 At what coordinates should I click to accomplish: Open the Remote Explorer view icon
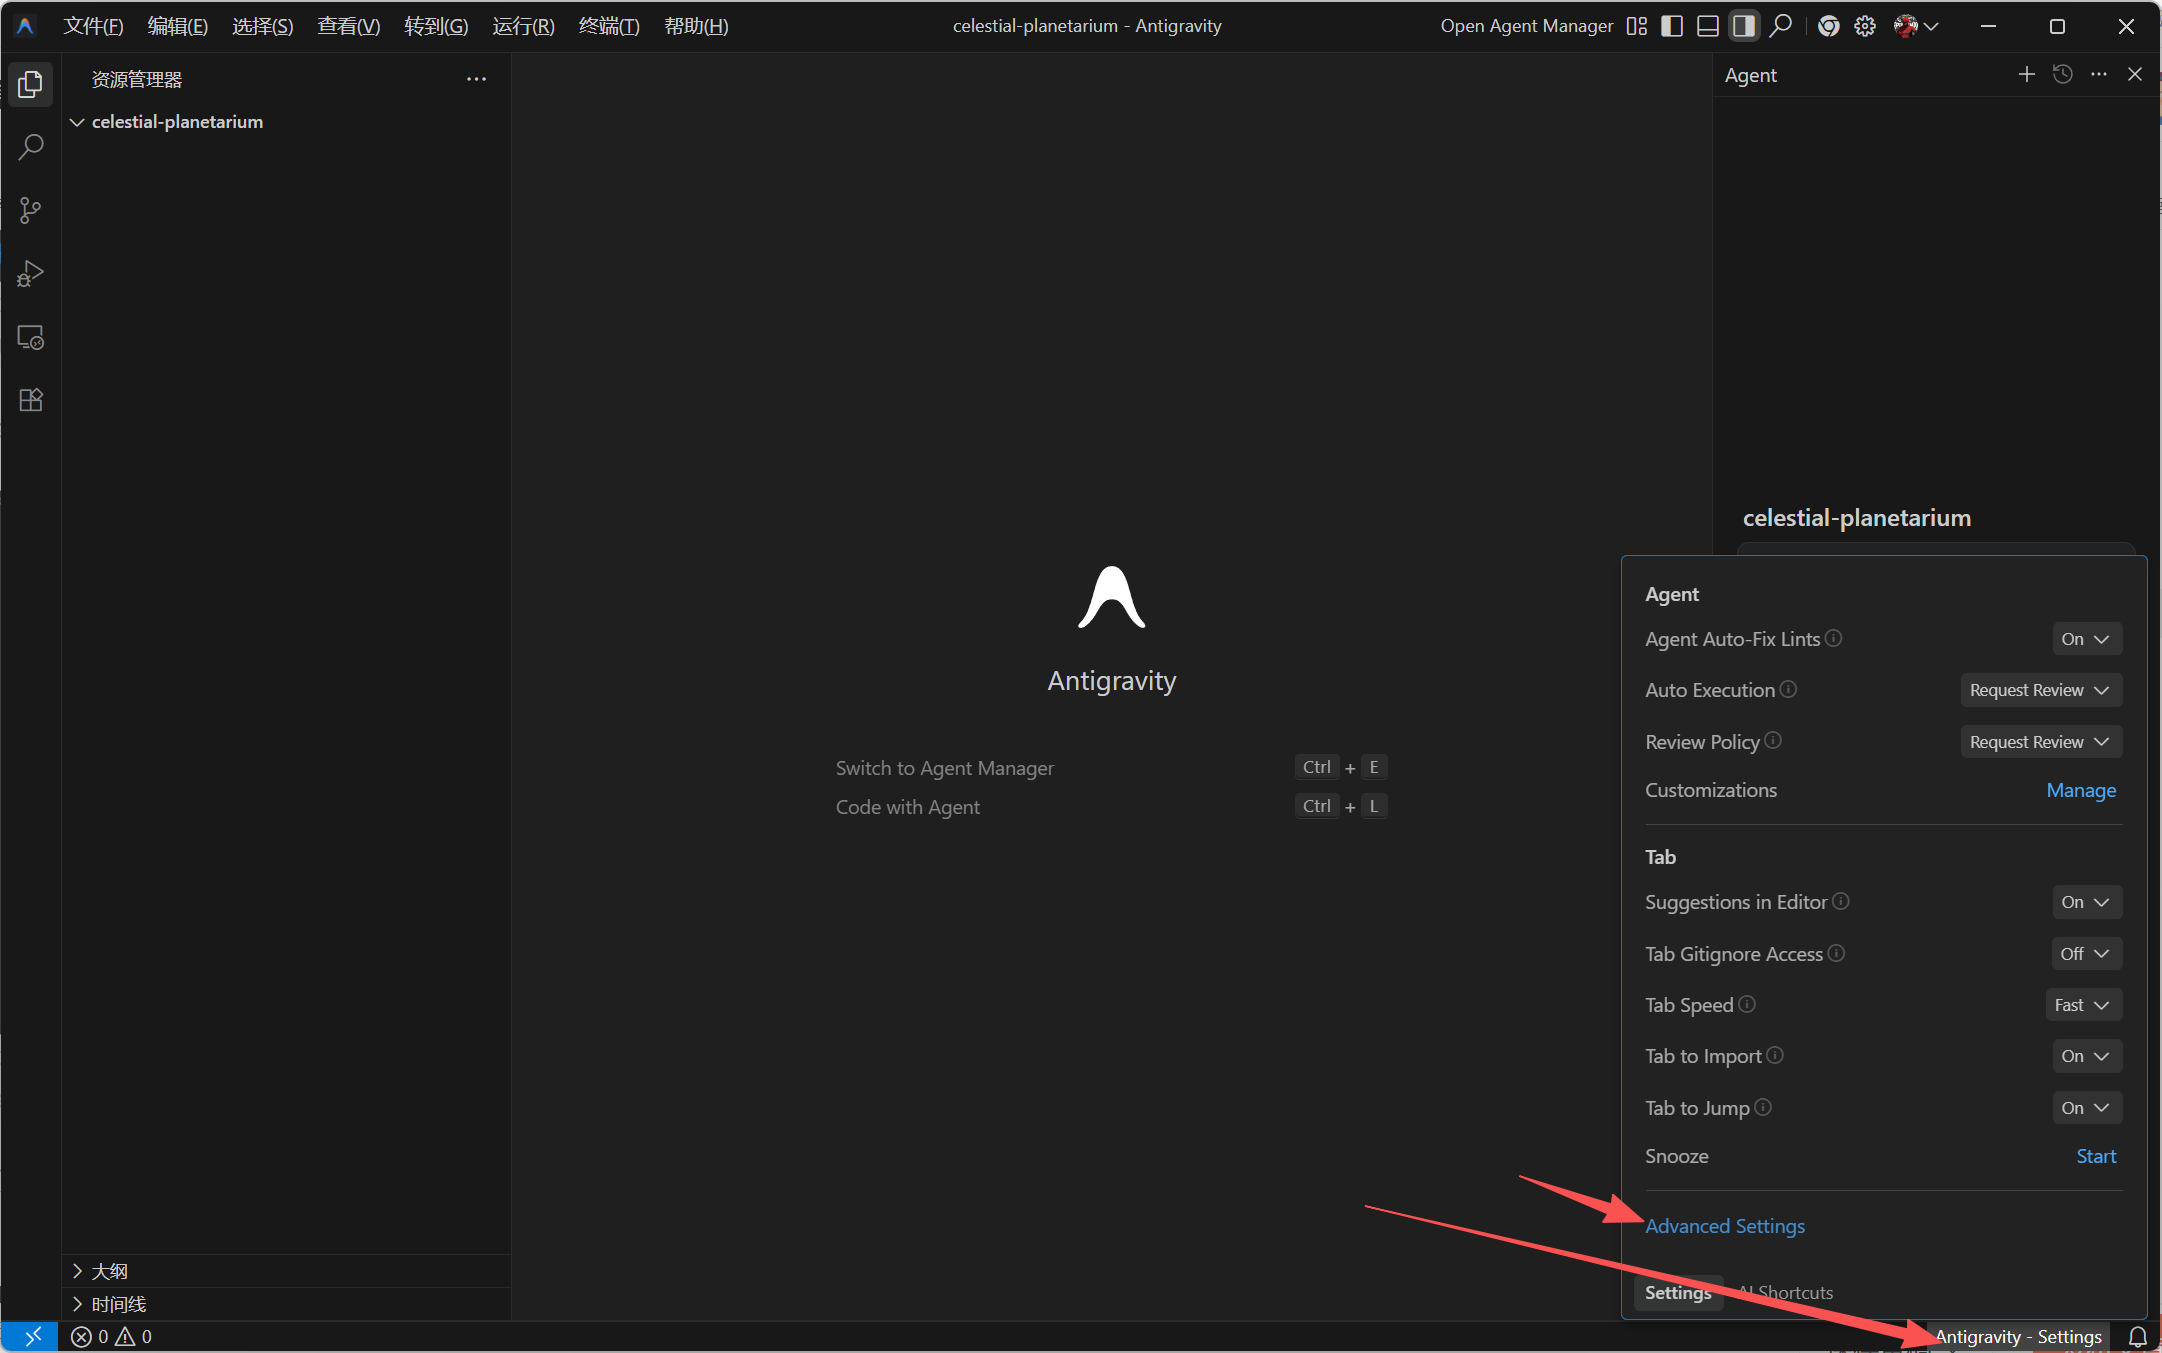click(x=30, y=337)
